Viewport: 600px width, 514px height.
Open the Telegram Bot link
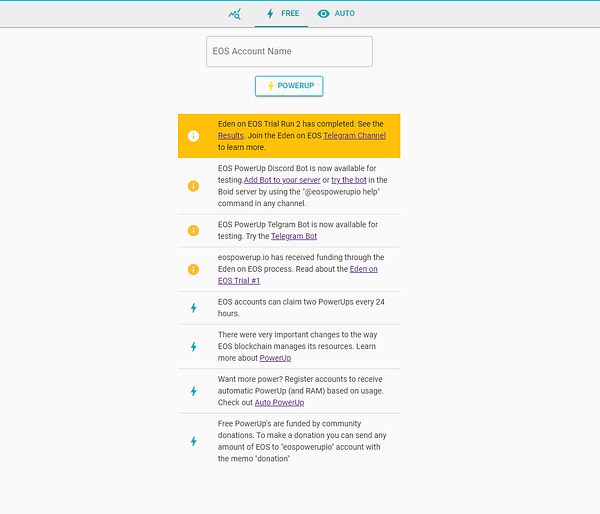coord(294,236)
